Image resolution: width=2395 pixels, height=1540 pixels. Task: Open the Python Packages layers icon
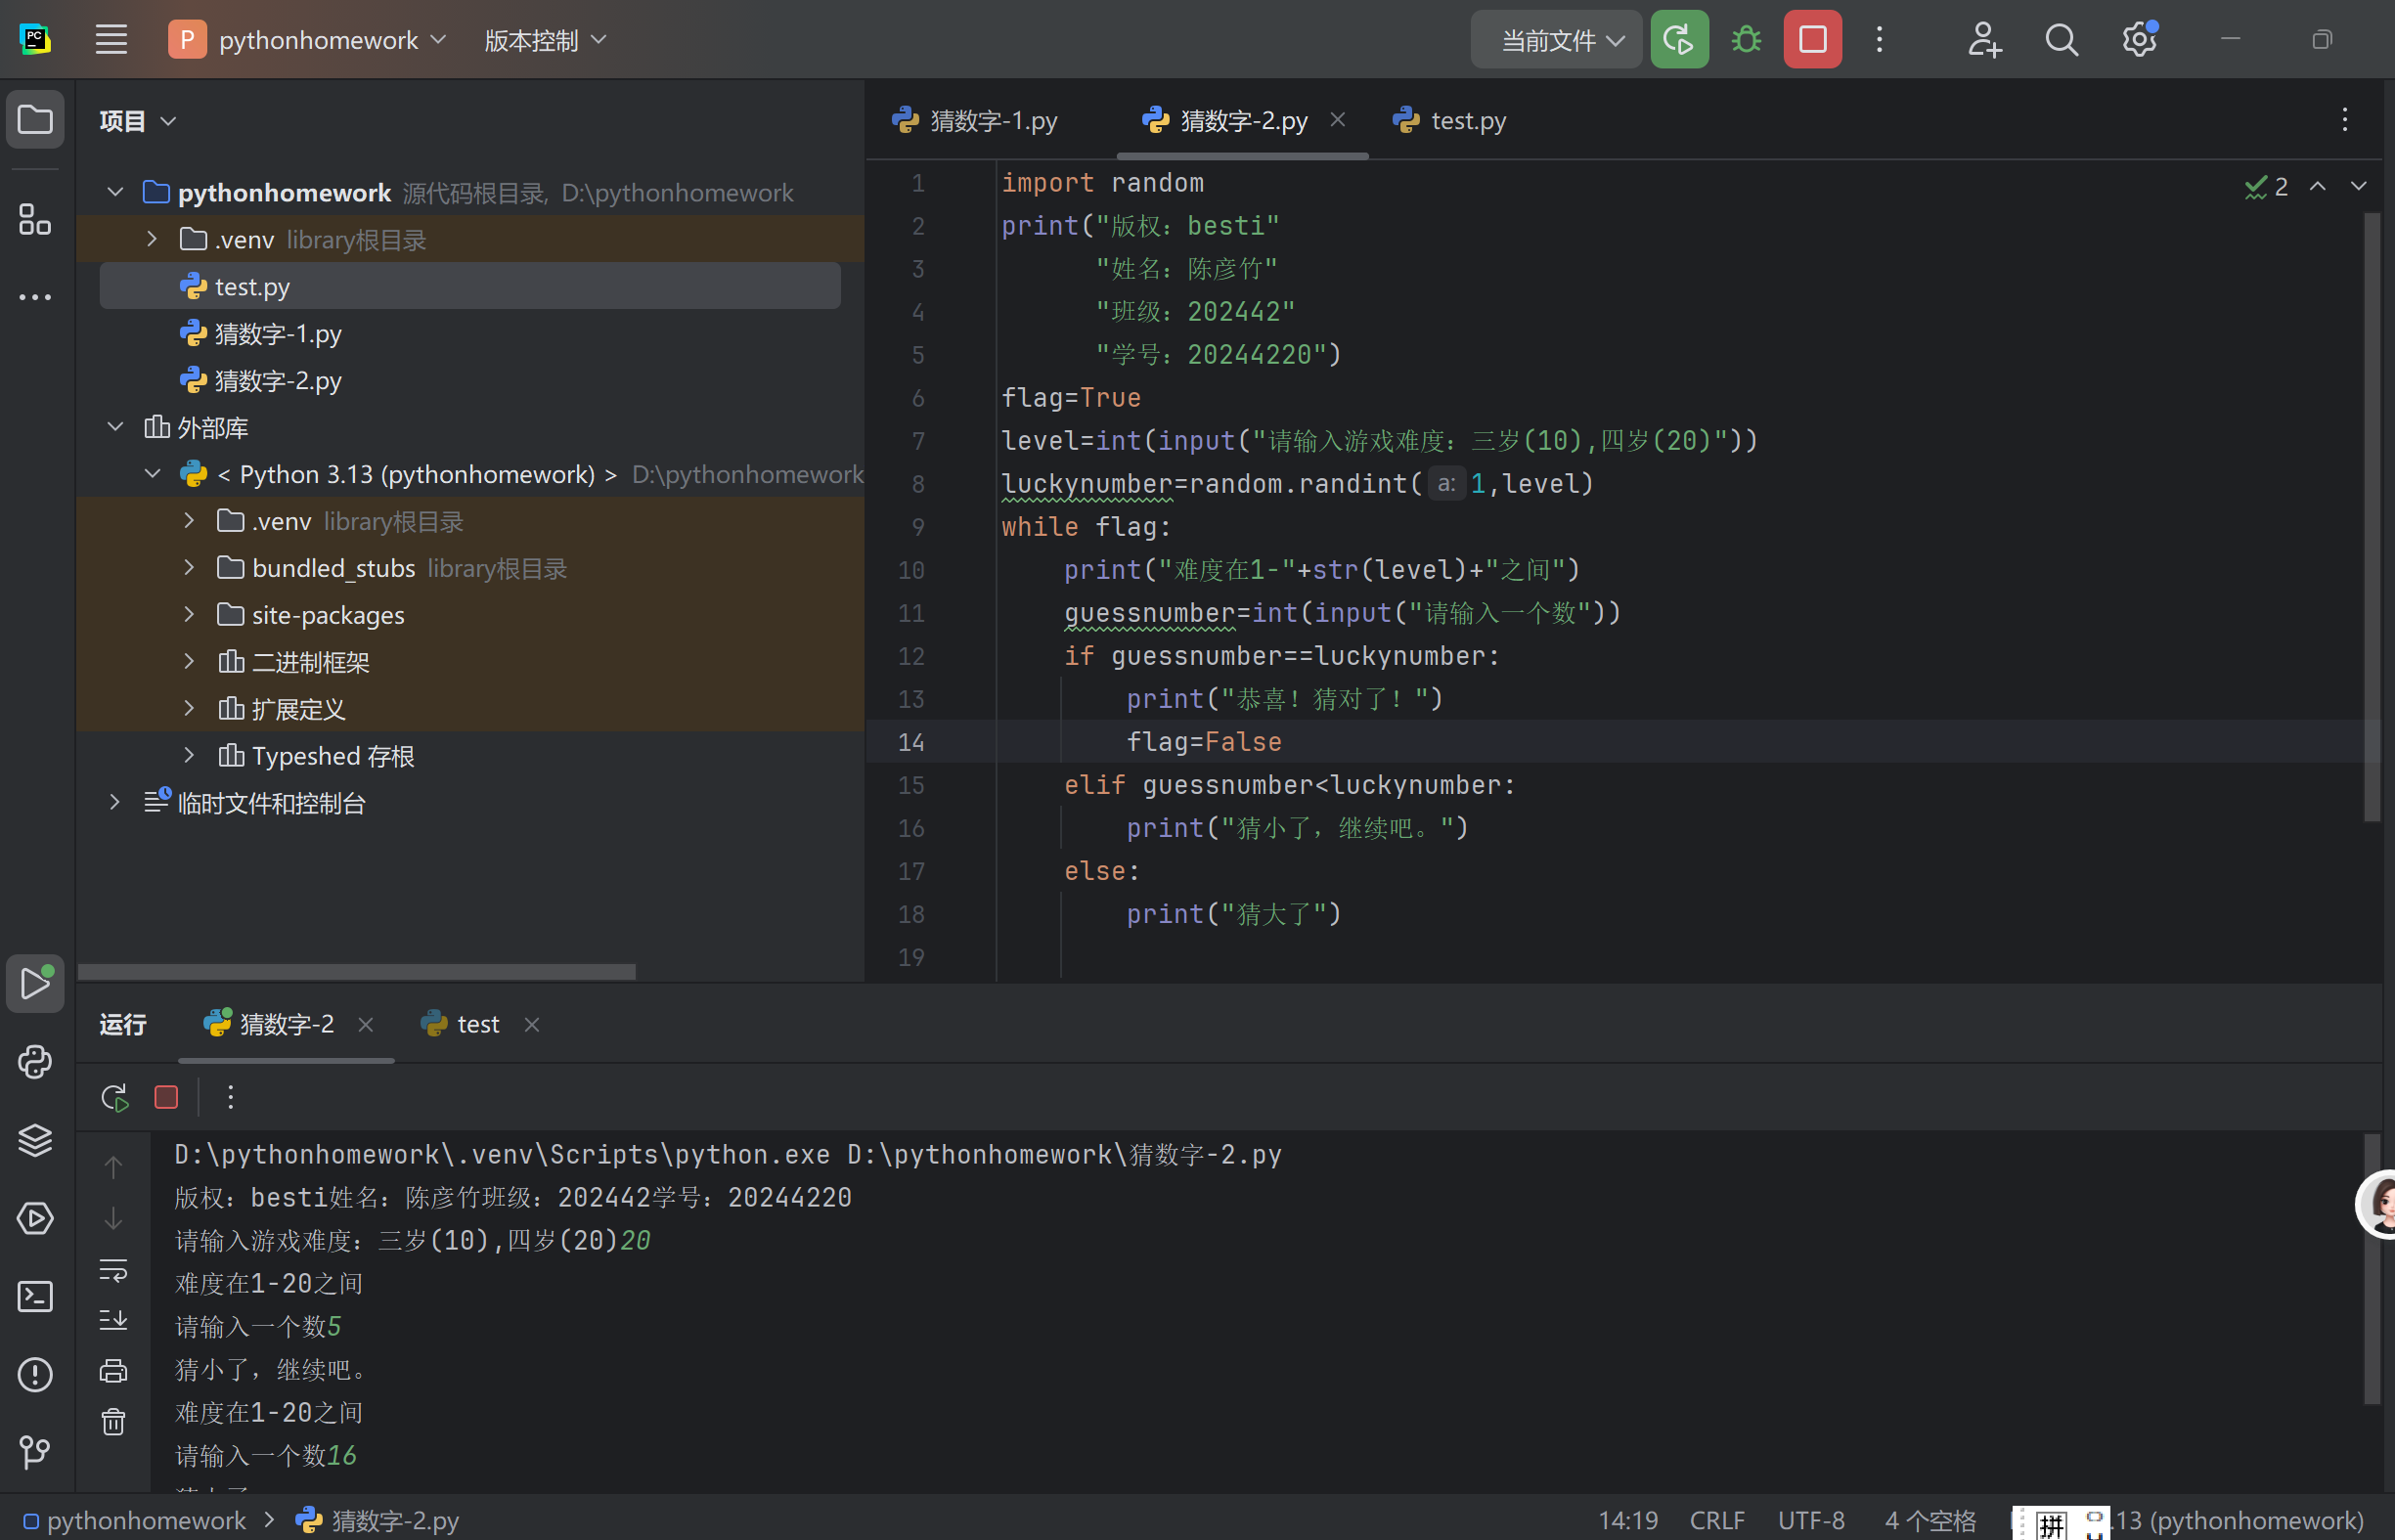35,1140
